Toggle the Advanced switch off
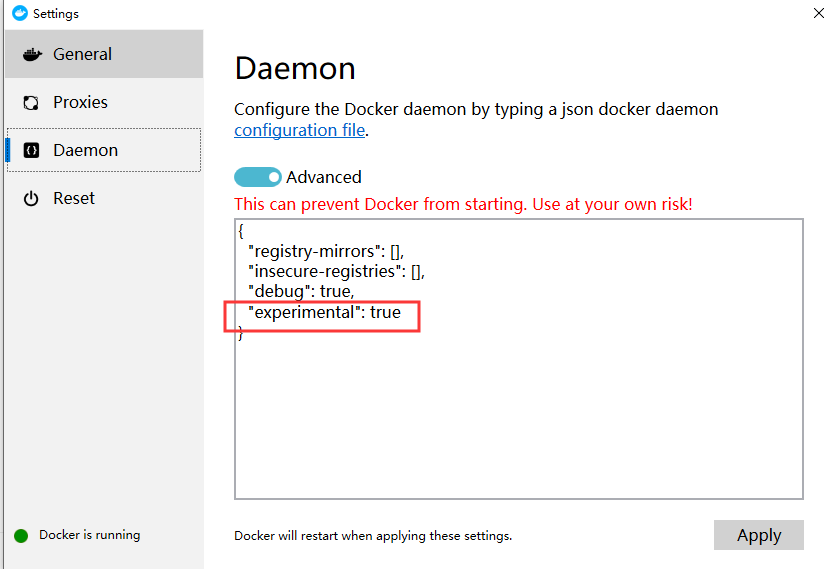Screen dimensions: 833x569 point(258,177)
